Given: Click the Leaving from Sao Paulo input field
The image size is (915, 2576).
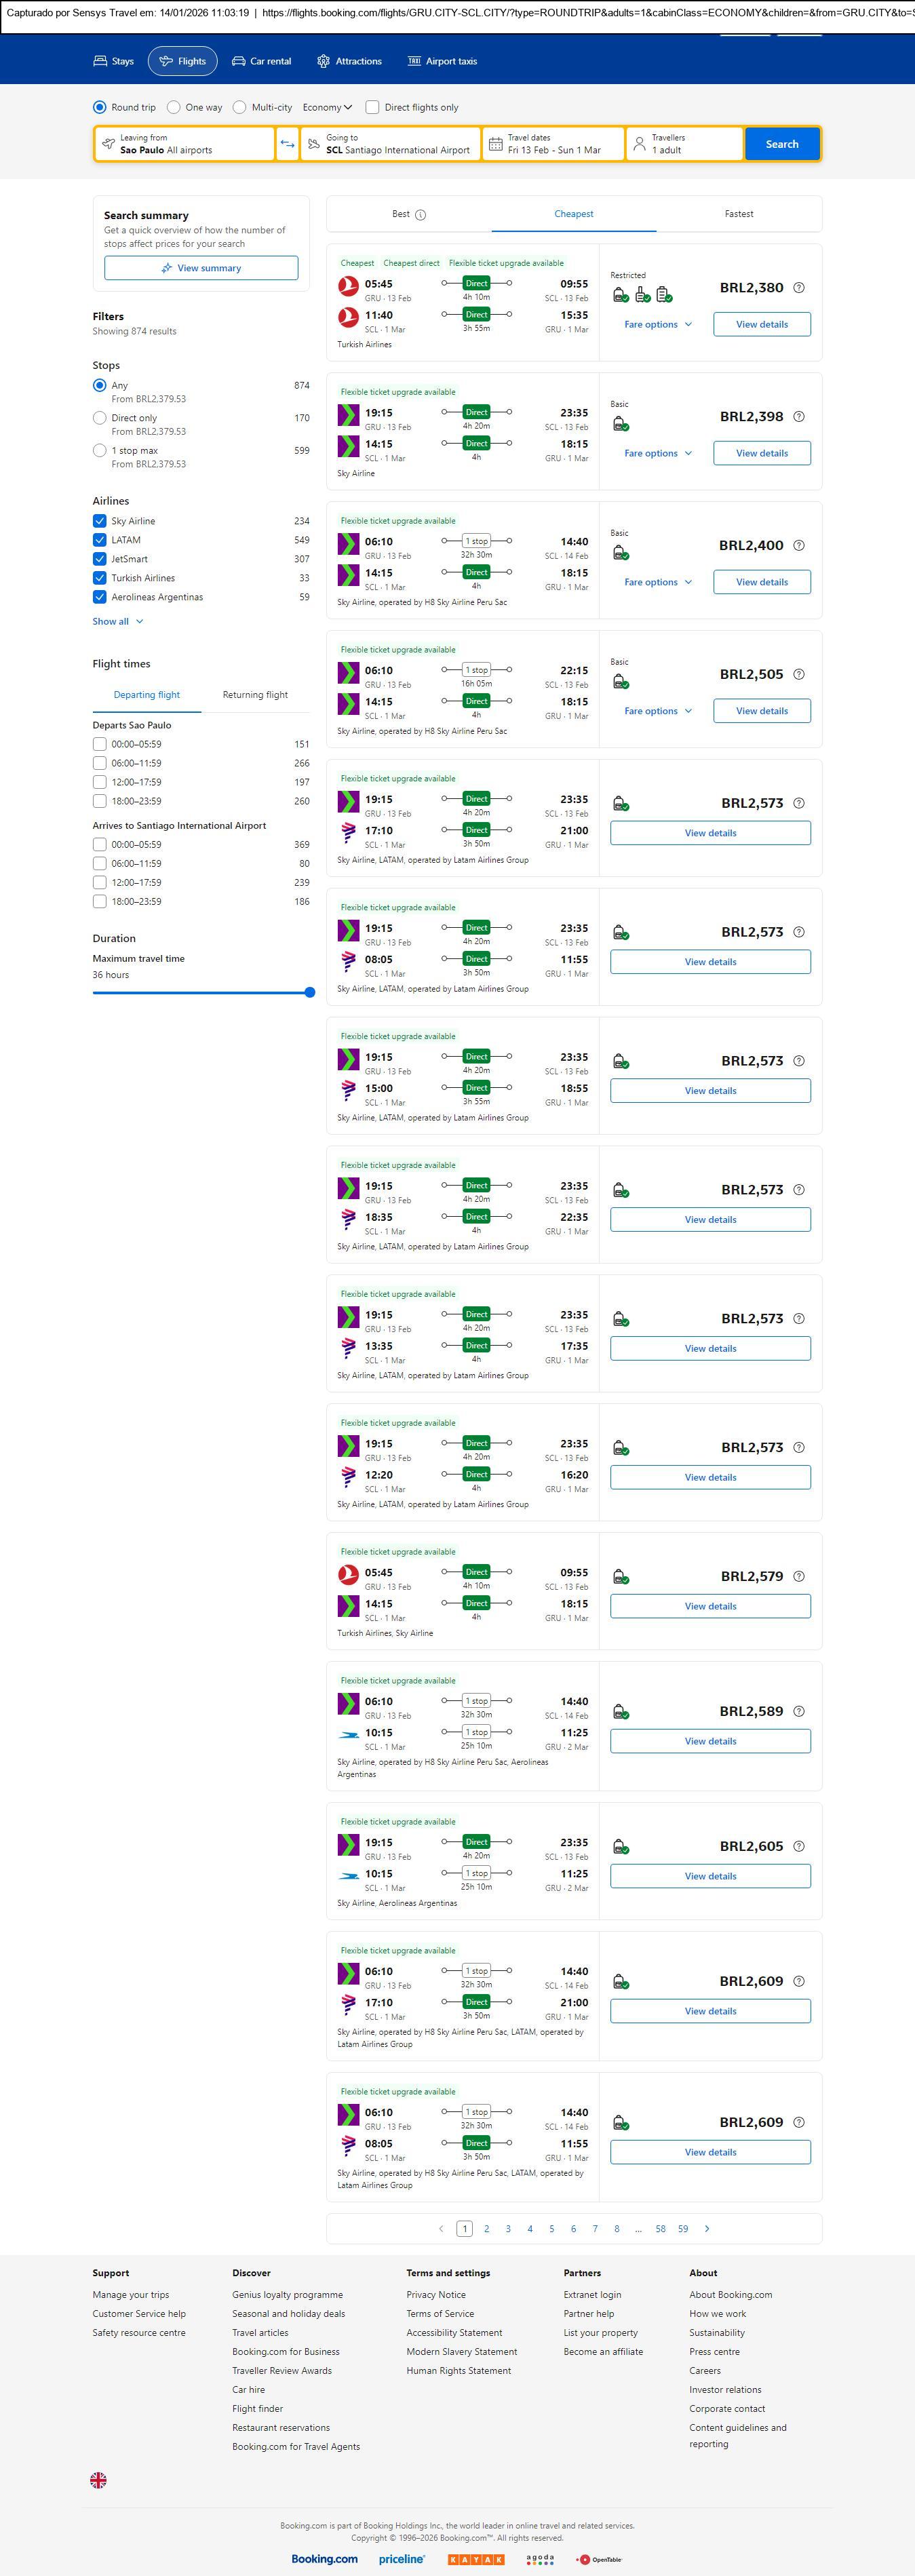Looking at the screenshot, I should tap(185, 144).
